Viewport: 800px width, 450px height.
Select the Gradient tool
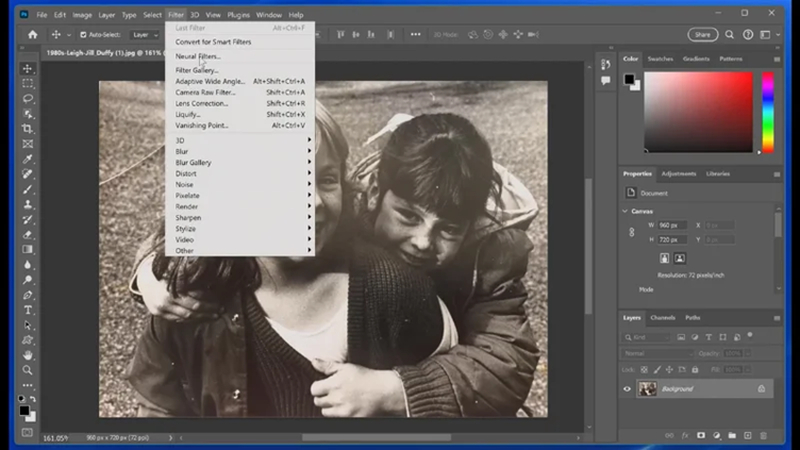pos(28,249)
